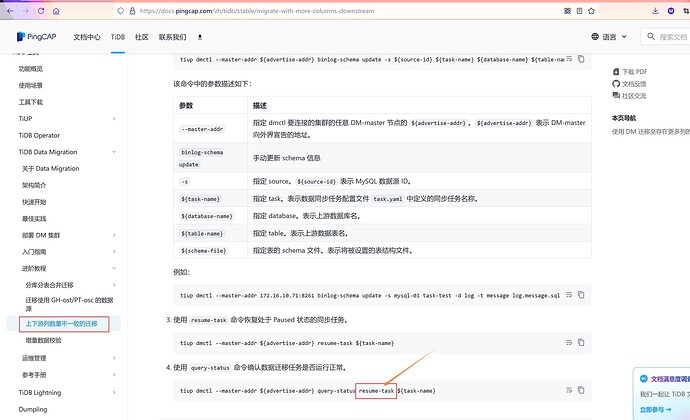Open the 文档中心 menu
The image size is (690, 420).
[87, 37]
